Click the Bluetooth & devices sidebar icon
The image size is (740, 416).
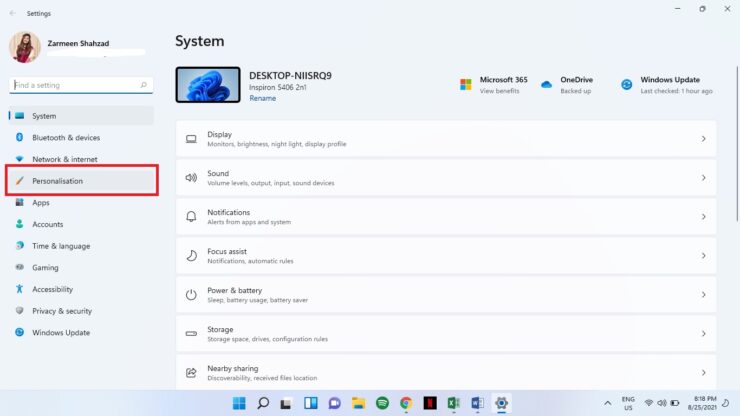(19, 138)
